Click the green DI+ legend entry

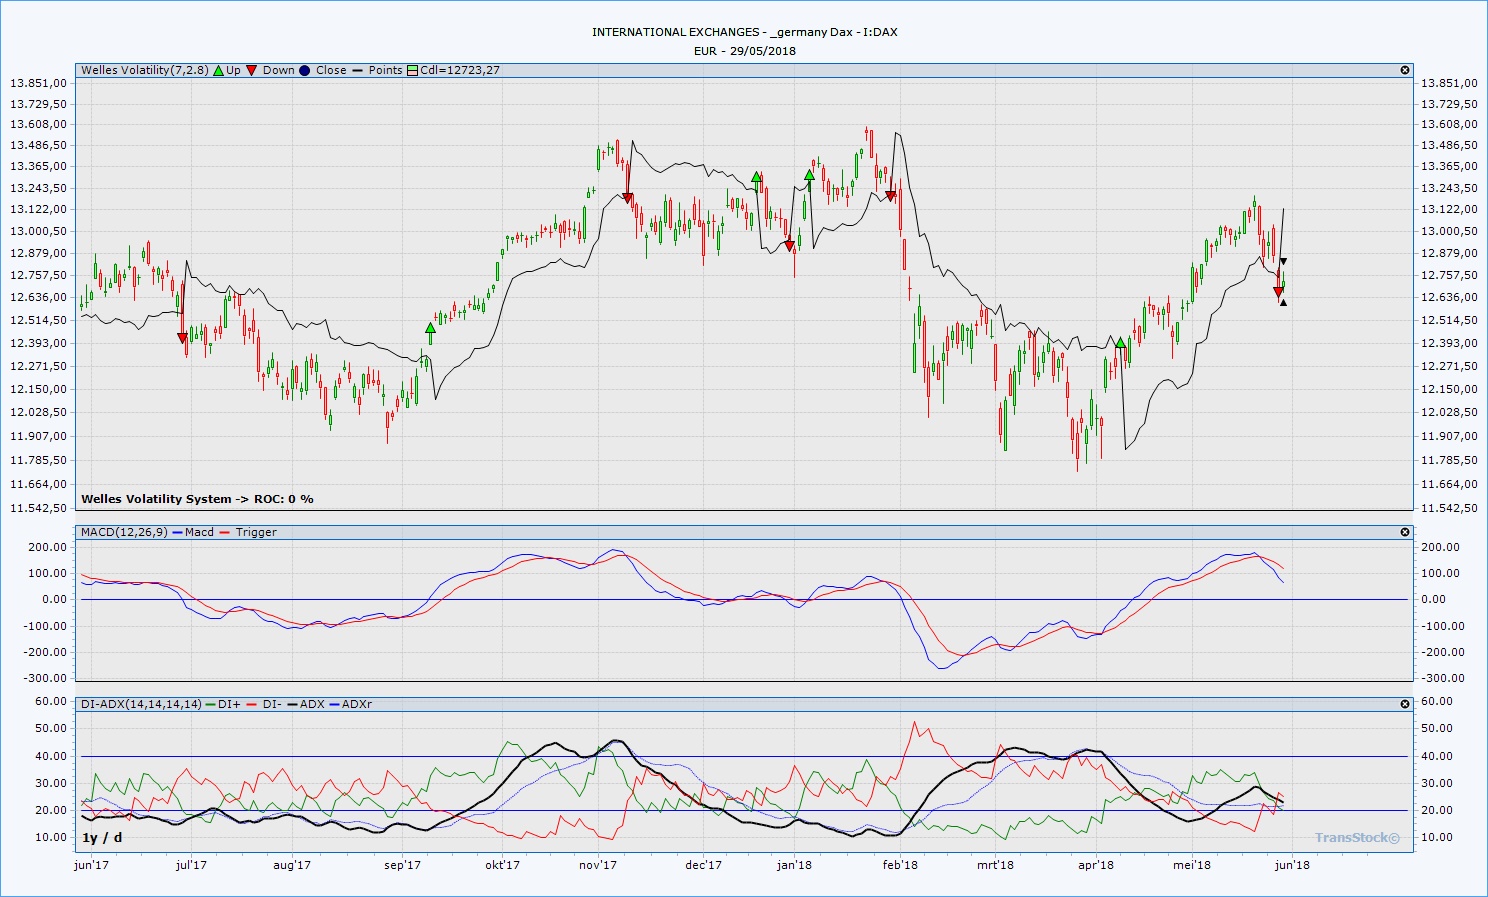[x=223, y=704]
